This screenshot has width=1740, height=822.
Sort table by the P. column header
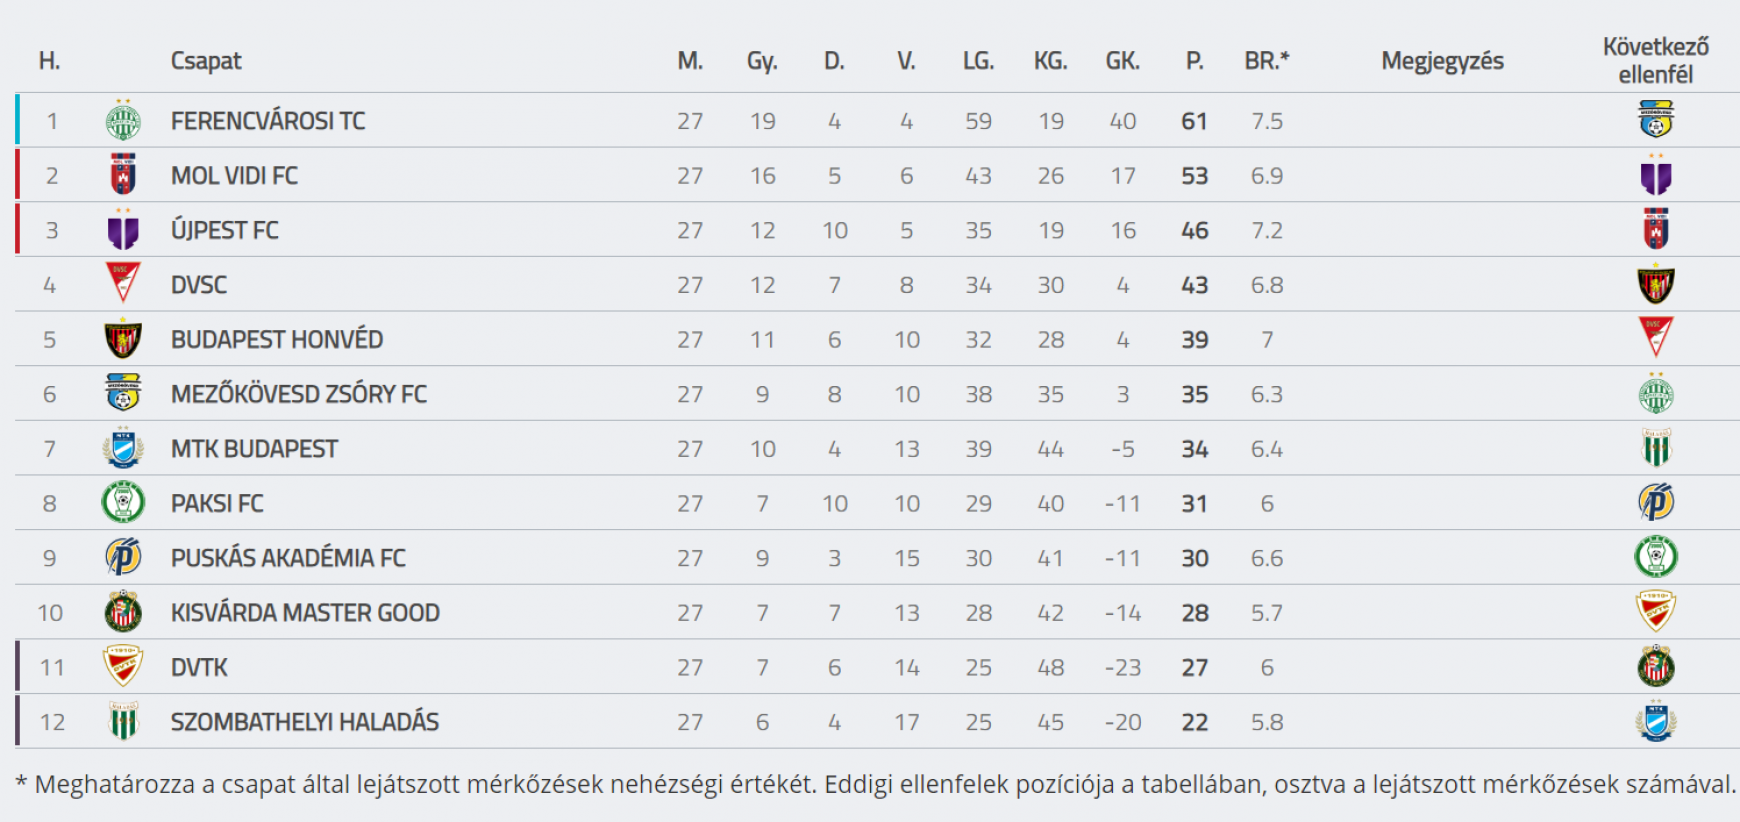click(x=1194, y=61)
